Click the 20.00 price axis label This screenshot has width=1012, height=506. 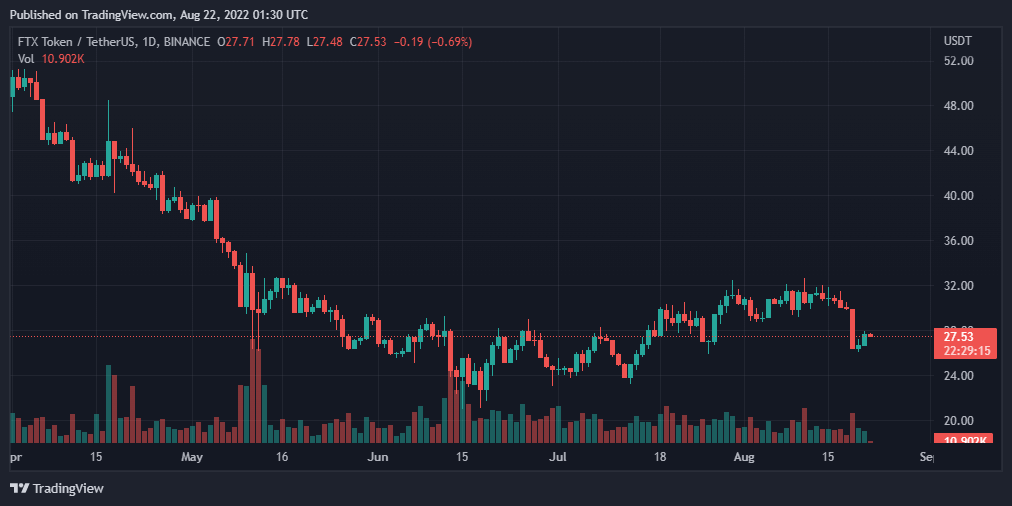coord(959,421)
